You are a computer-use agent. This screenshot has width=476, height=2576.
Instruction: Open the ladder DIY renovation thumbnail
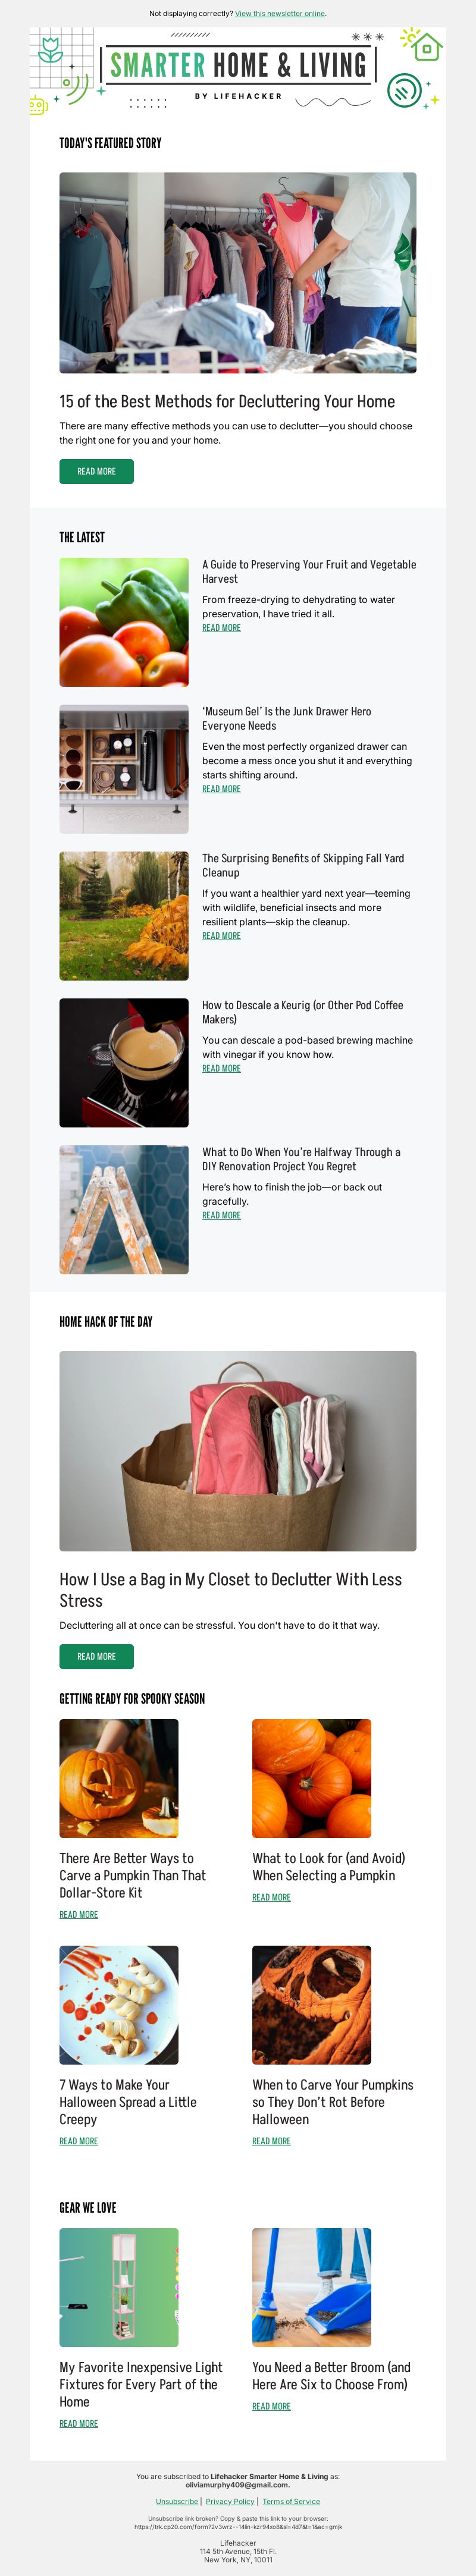coord(124,1210)
